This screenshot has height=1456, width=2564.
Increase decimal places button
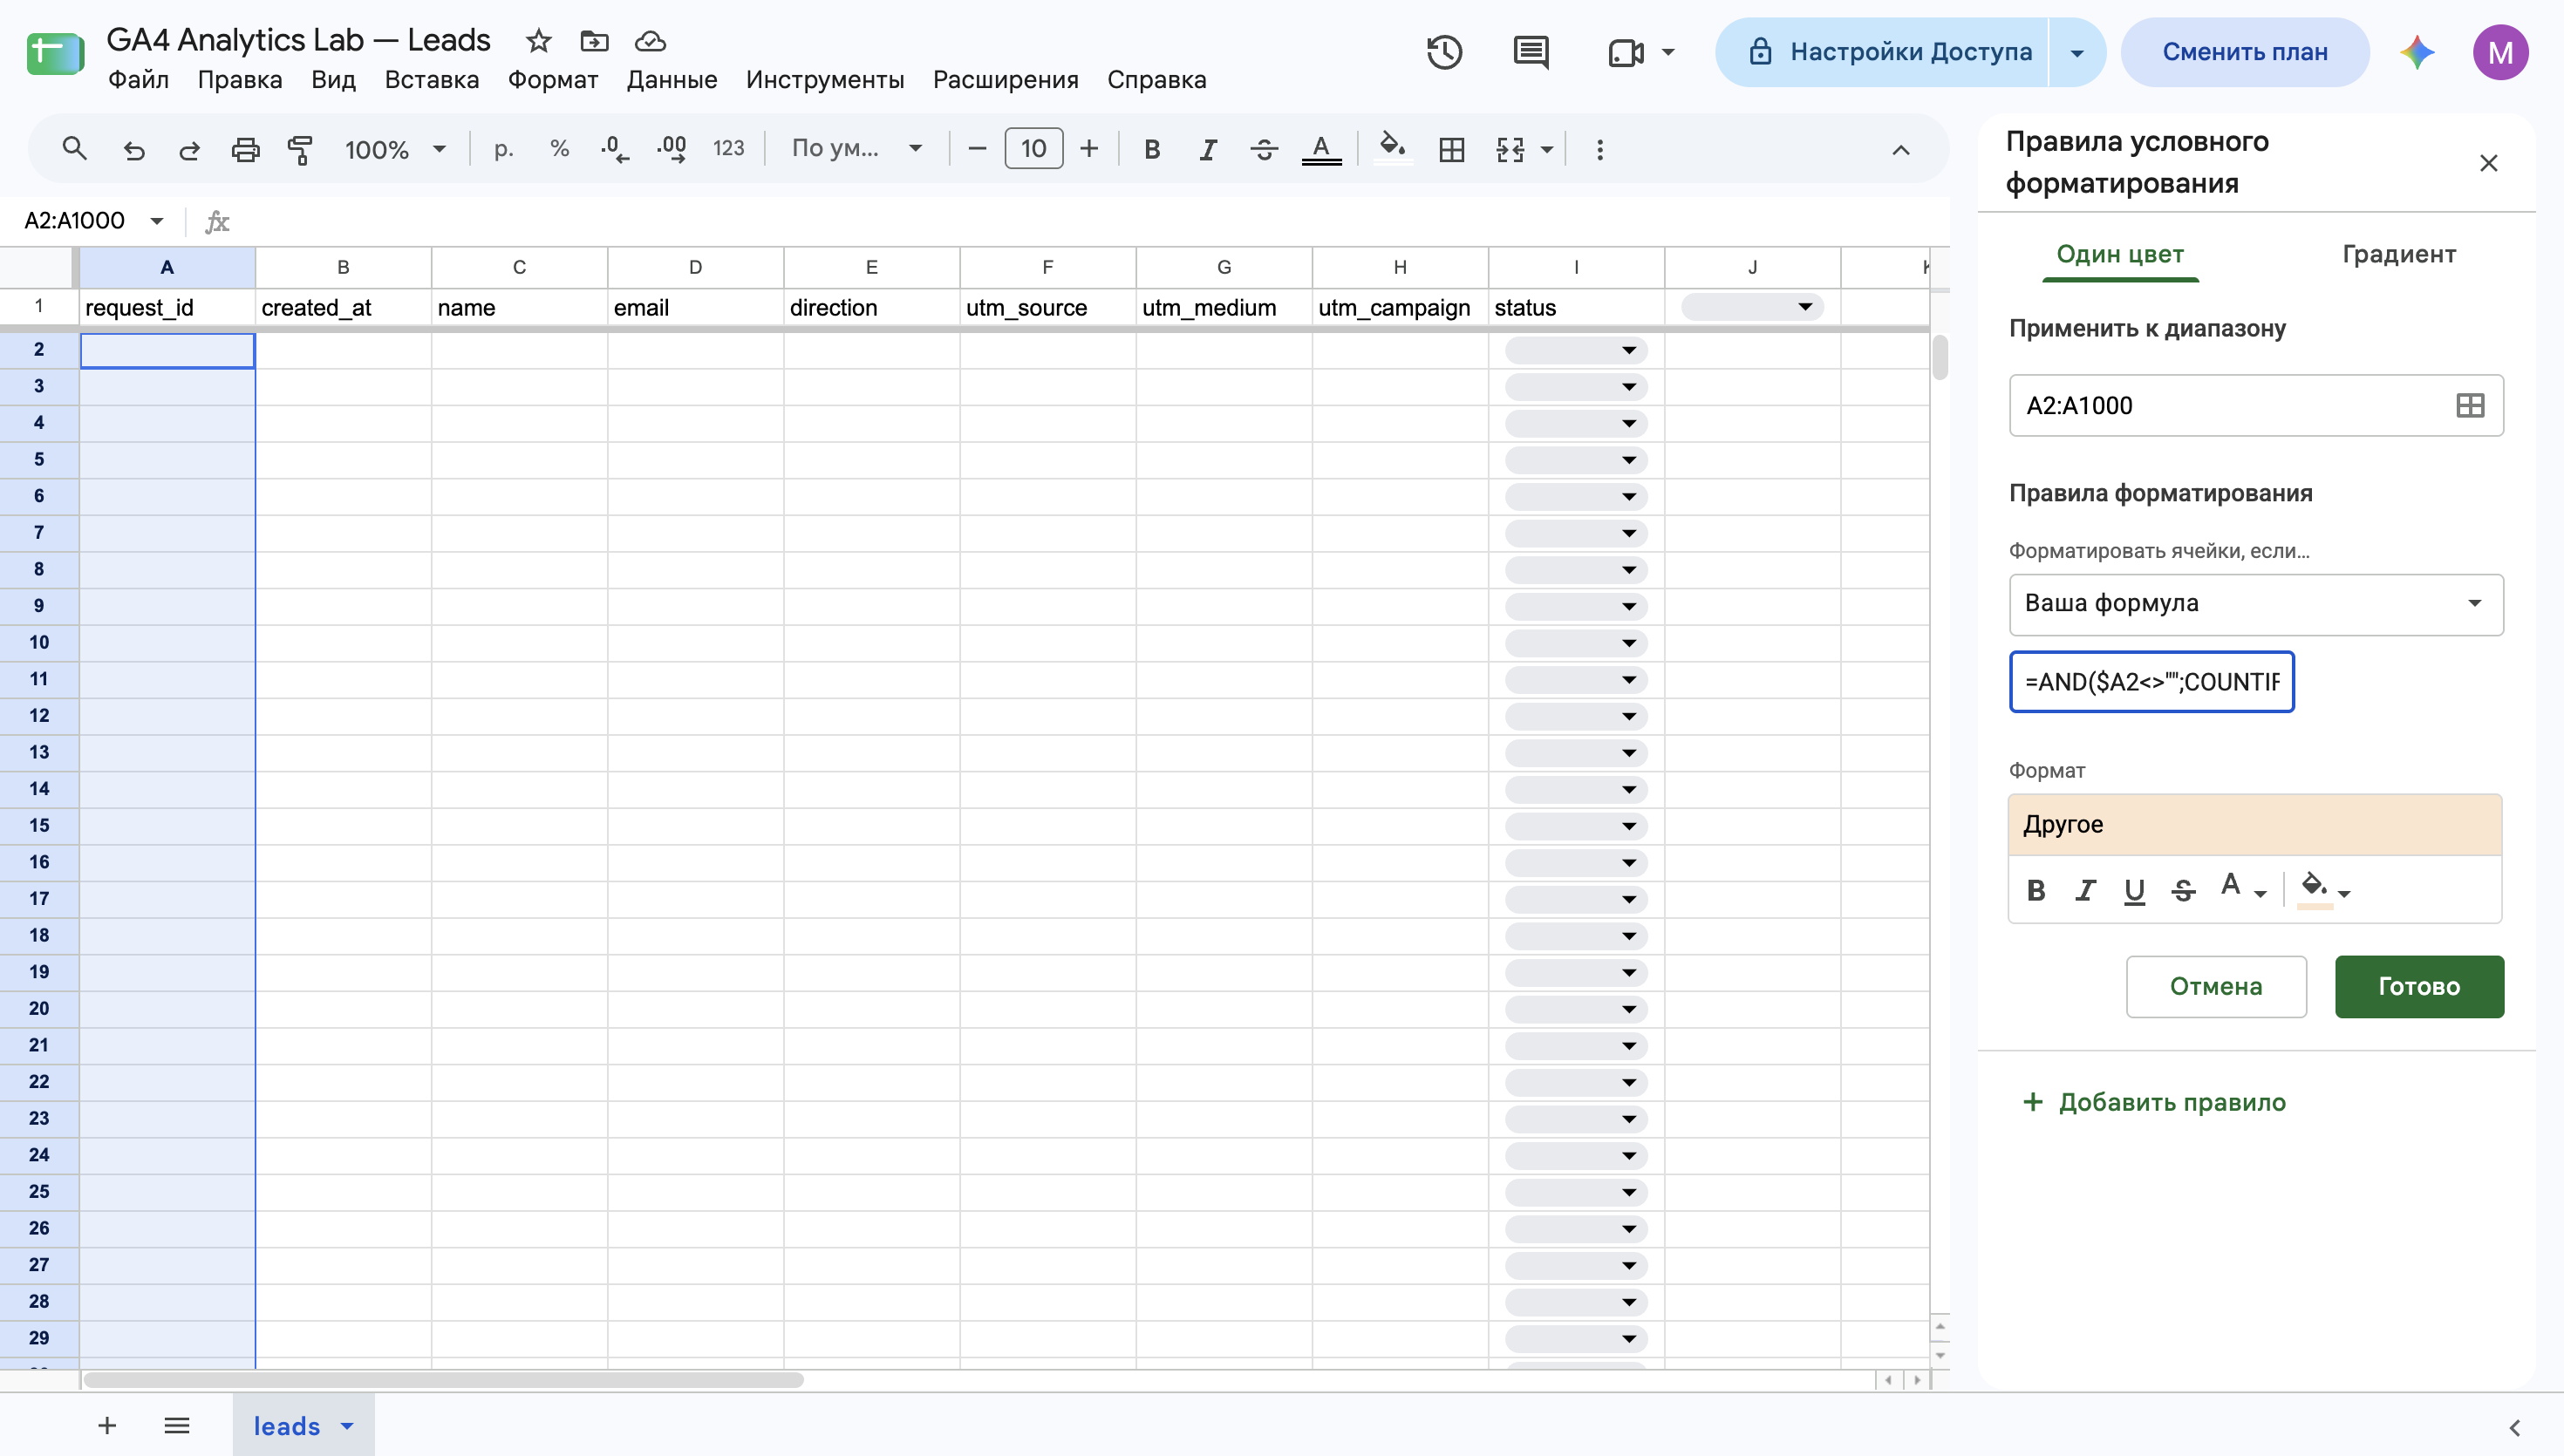[x=671, y=149]
